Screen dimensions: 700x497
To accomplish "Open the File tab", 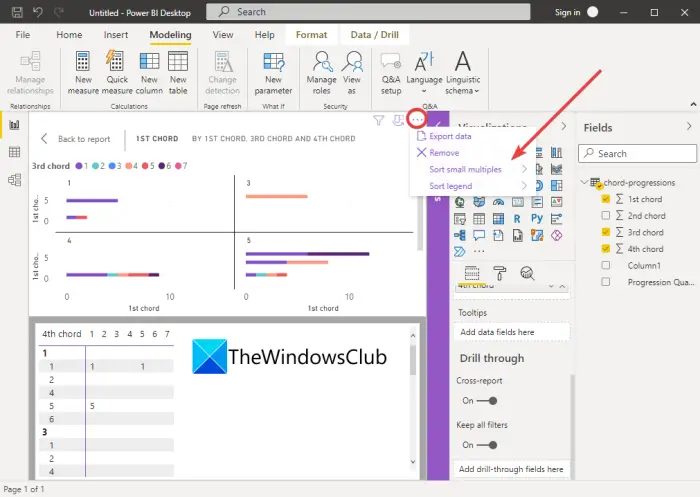I will point(23,35).
